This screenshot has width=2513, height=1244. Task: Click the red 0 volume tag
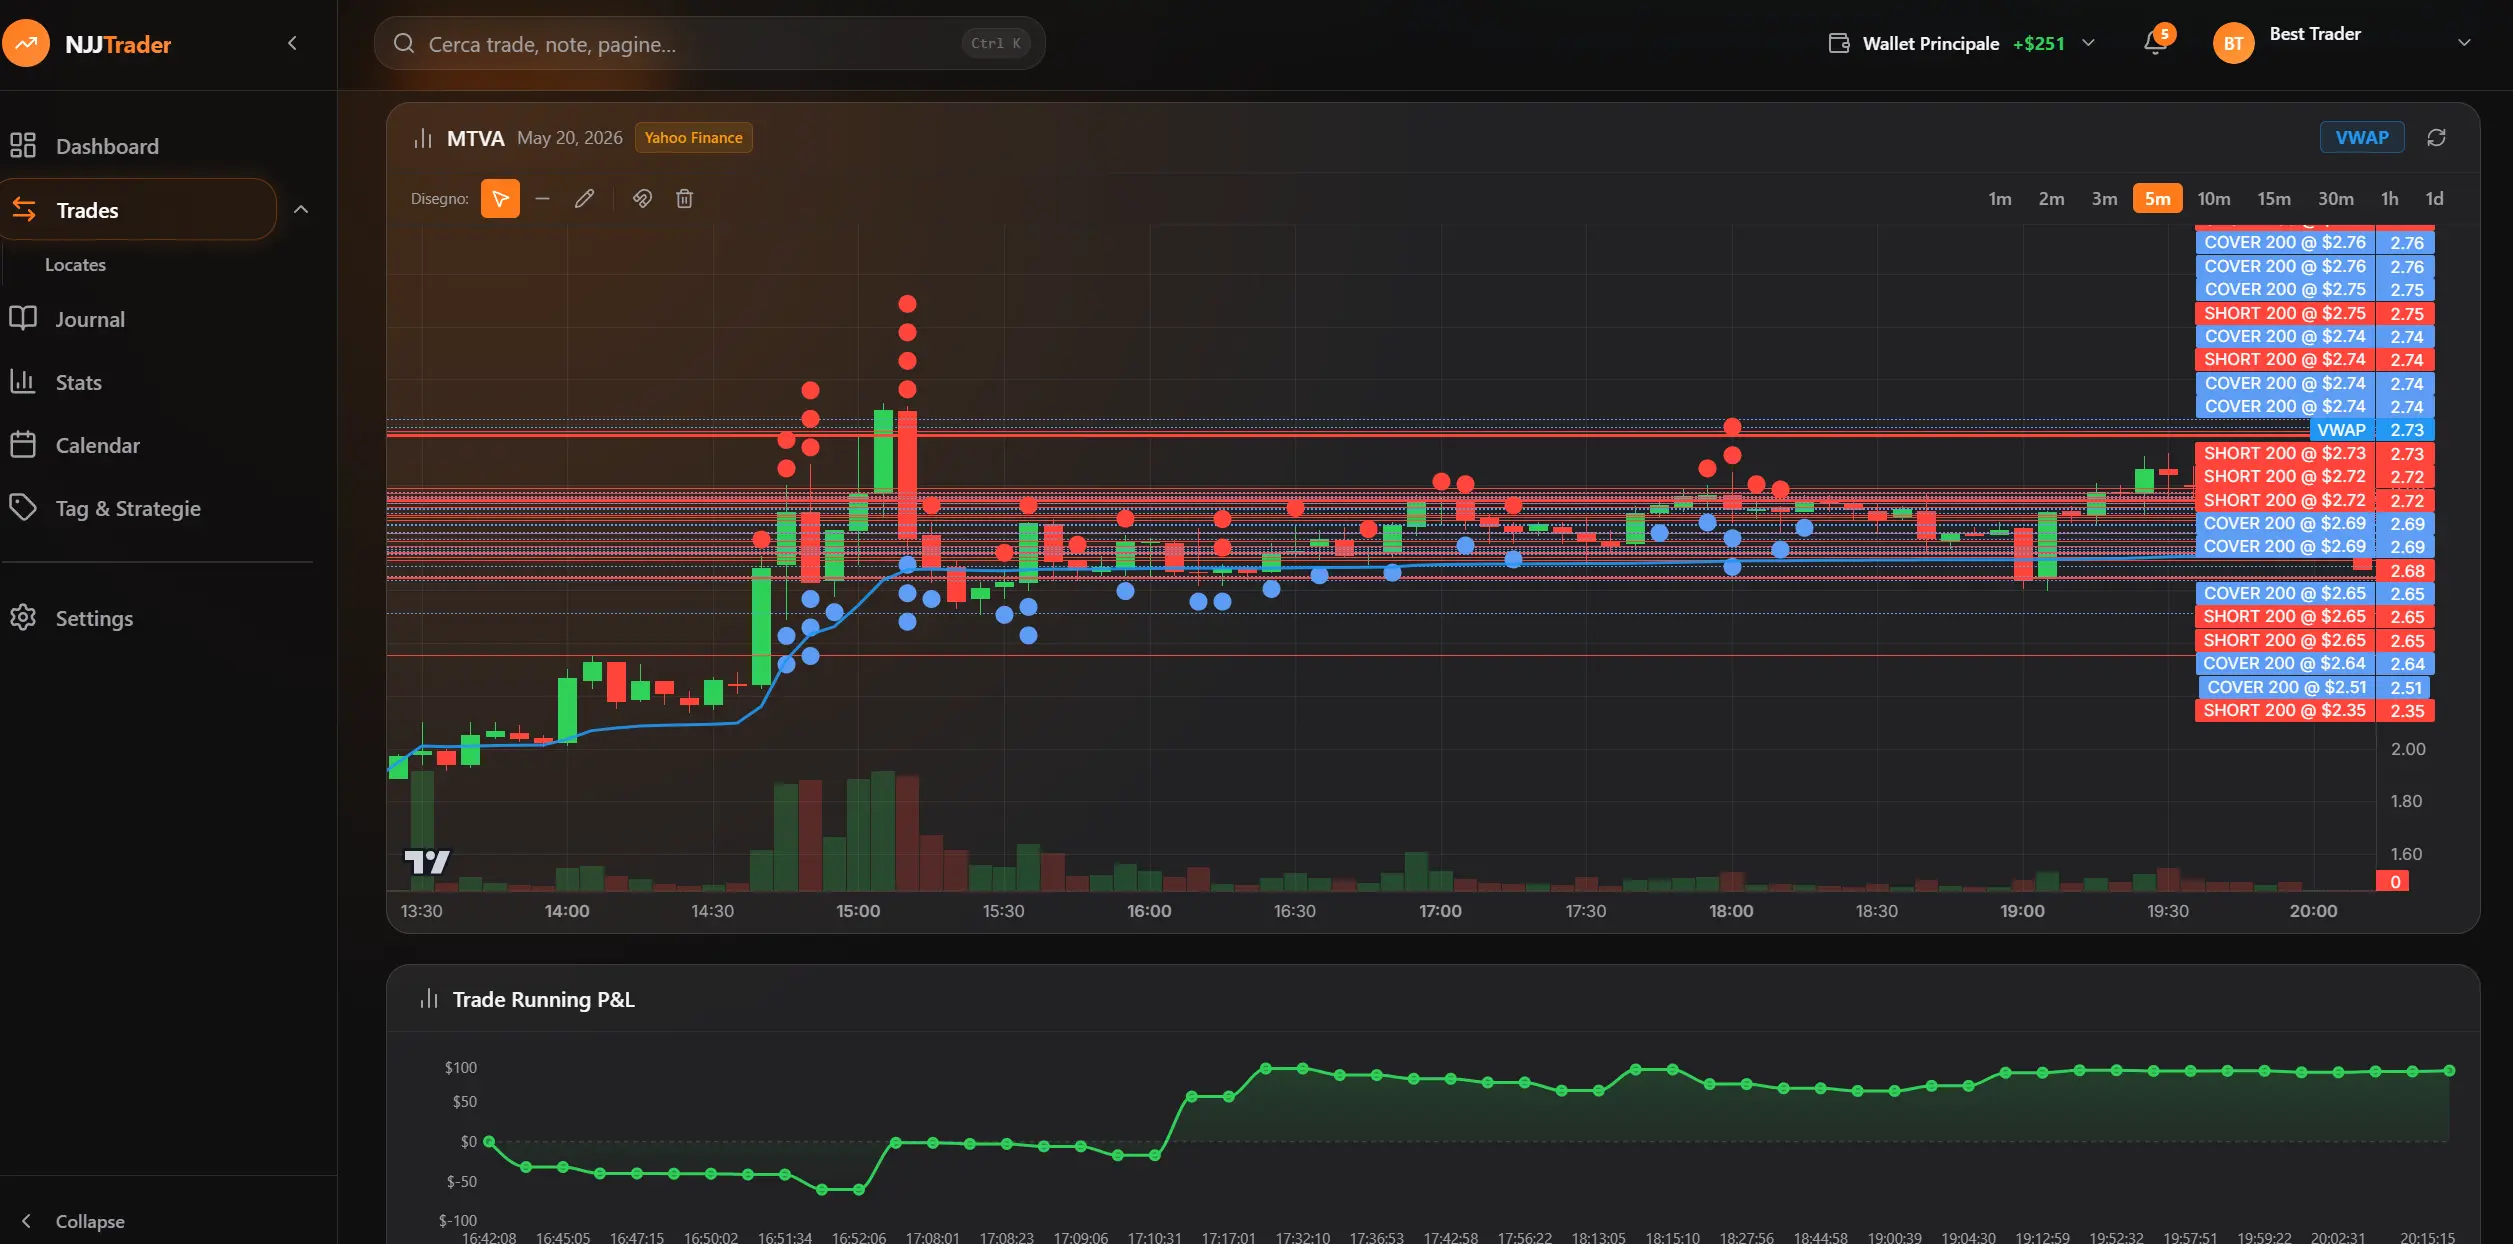point(2394,881)
